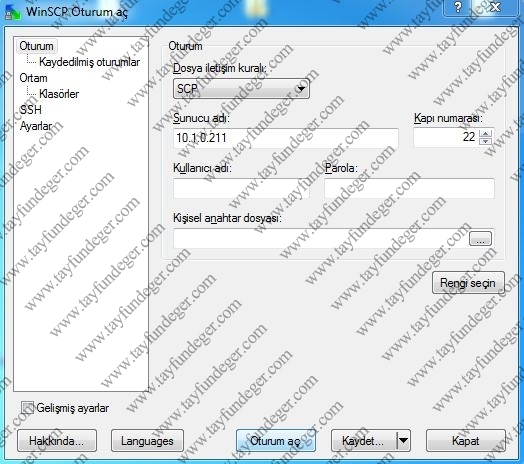524x464 pixels.
Task: Decrease port number with down arrow
Action: [486, 141]
